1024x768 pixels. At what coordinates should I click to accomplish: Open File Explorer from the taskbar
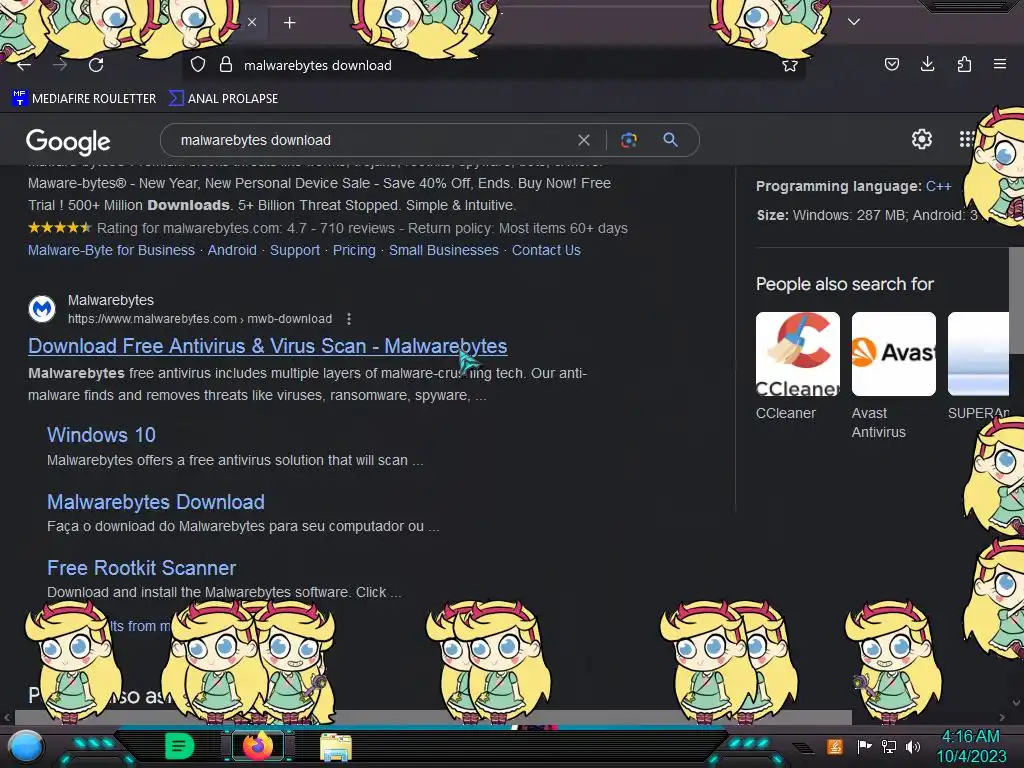tap(336, 746)
